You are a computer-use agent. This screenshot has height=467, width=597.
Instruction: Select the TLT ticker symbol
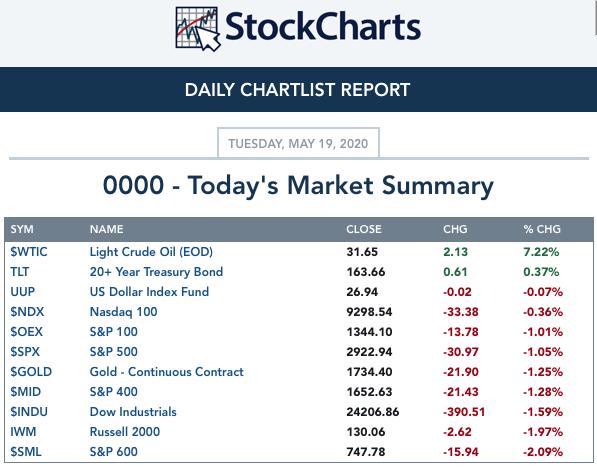[20, 272]
